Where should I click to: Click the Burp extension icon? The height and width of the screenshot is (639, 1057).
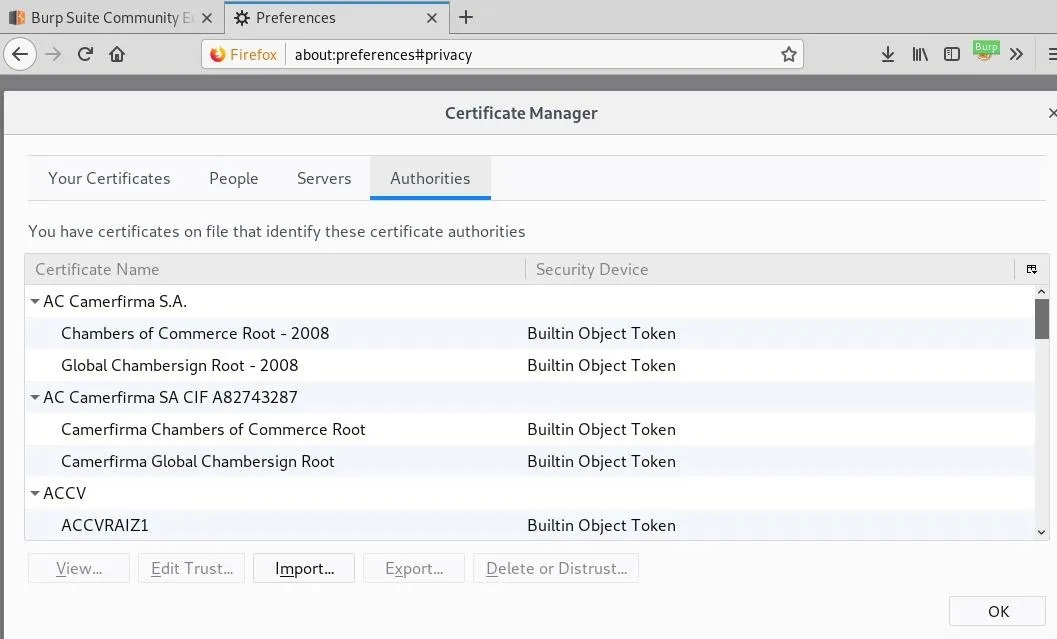(x=985, y=52)
